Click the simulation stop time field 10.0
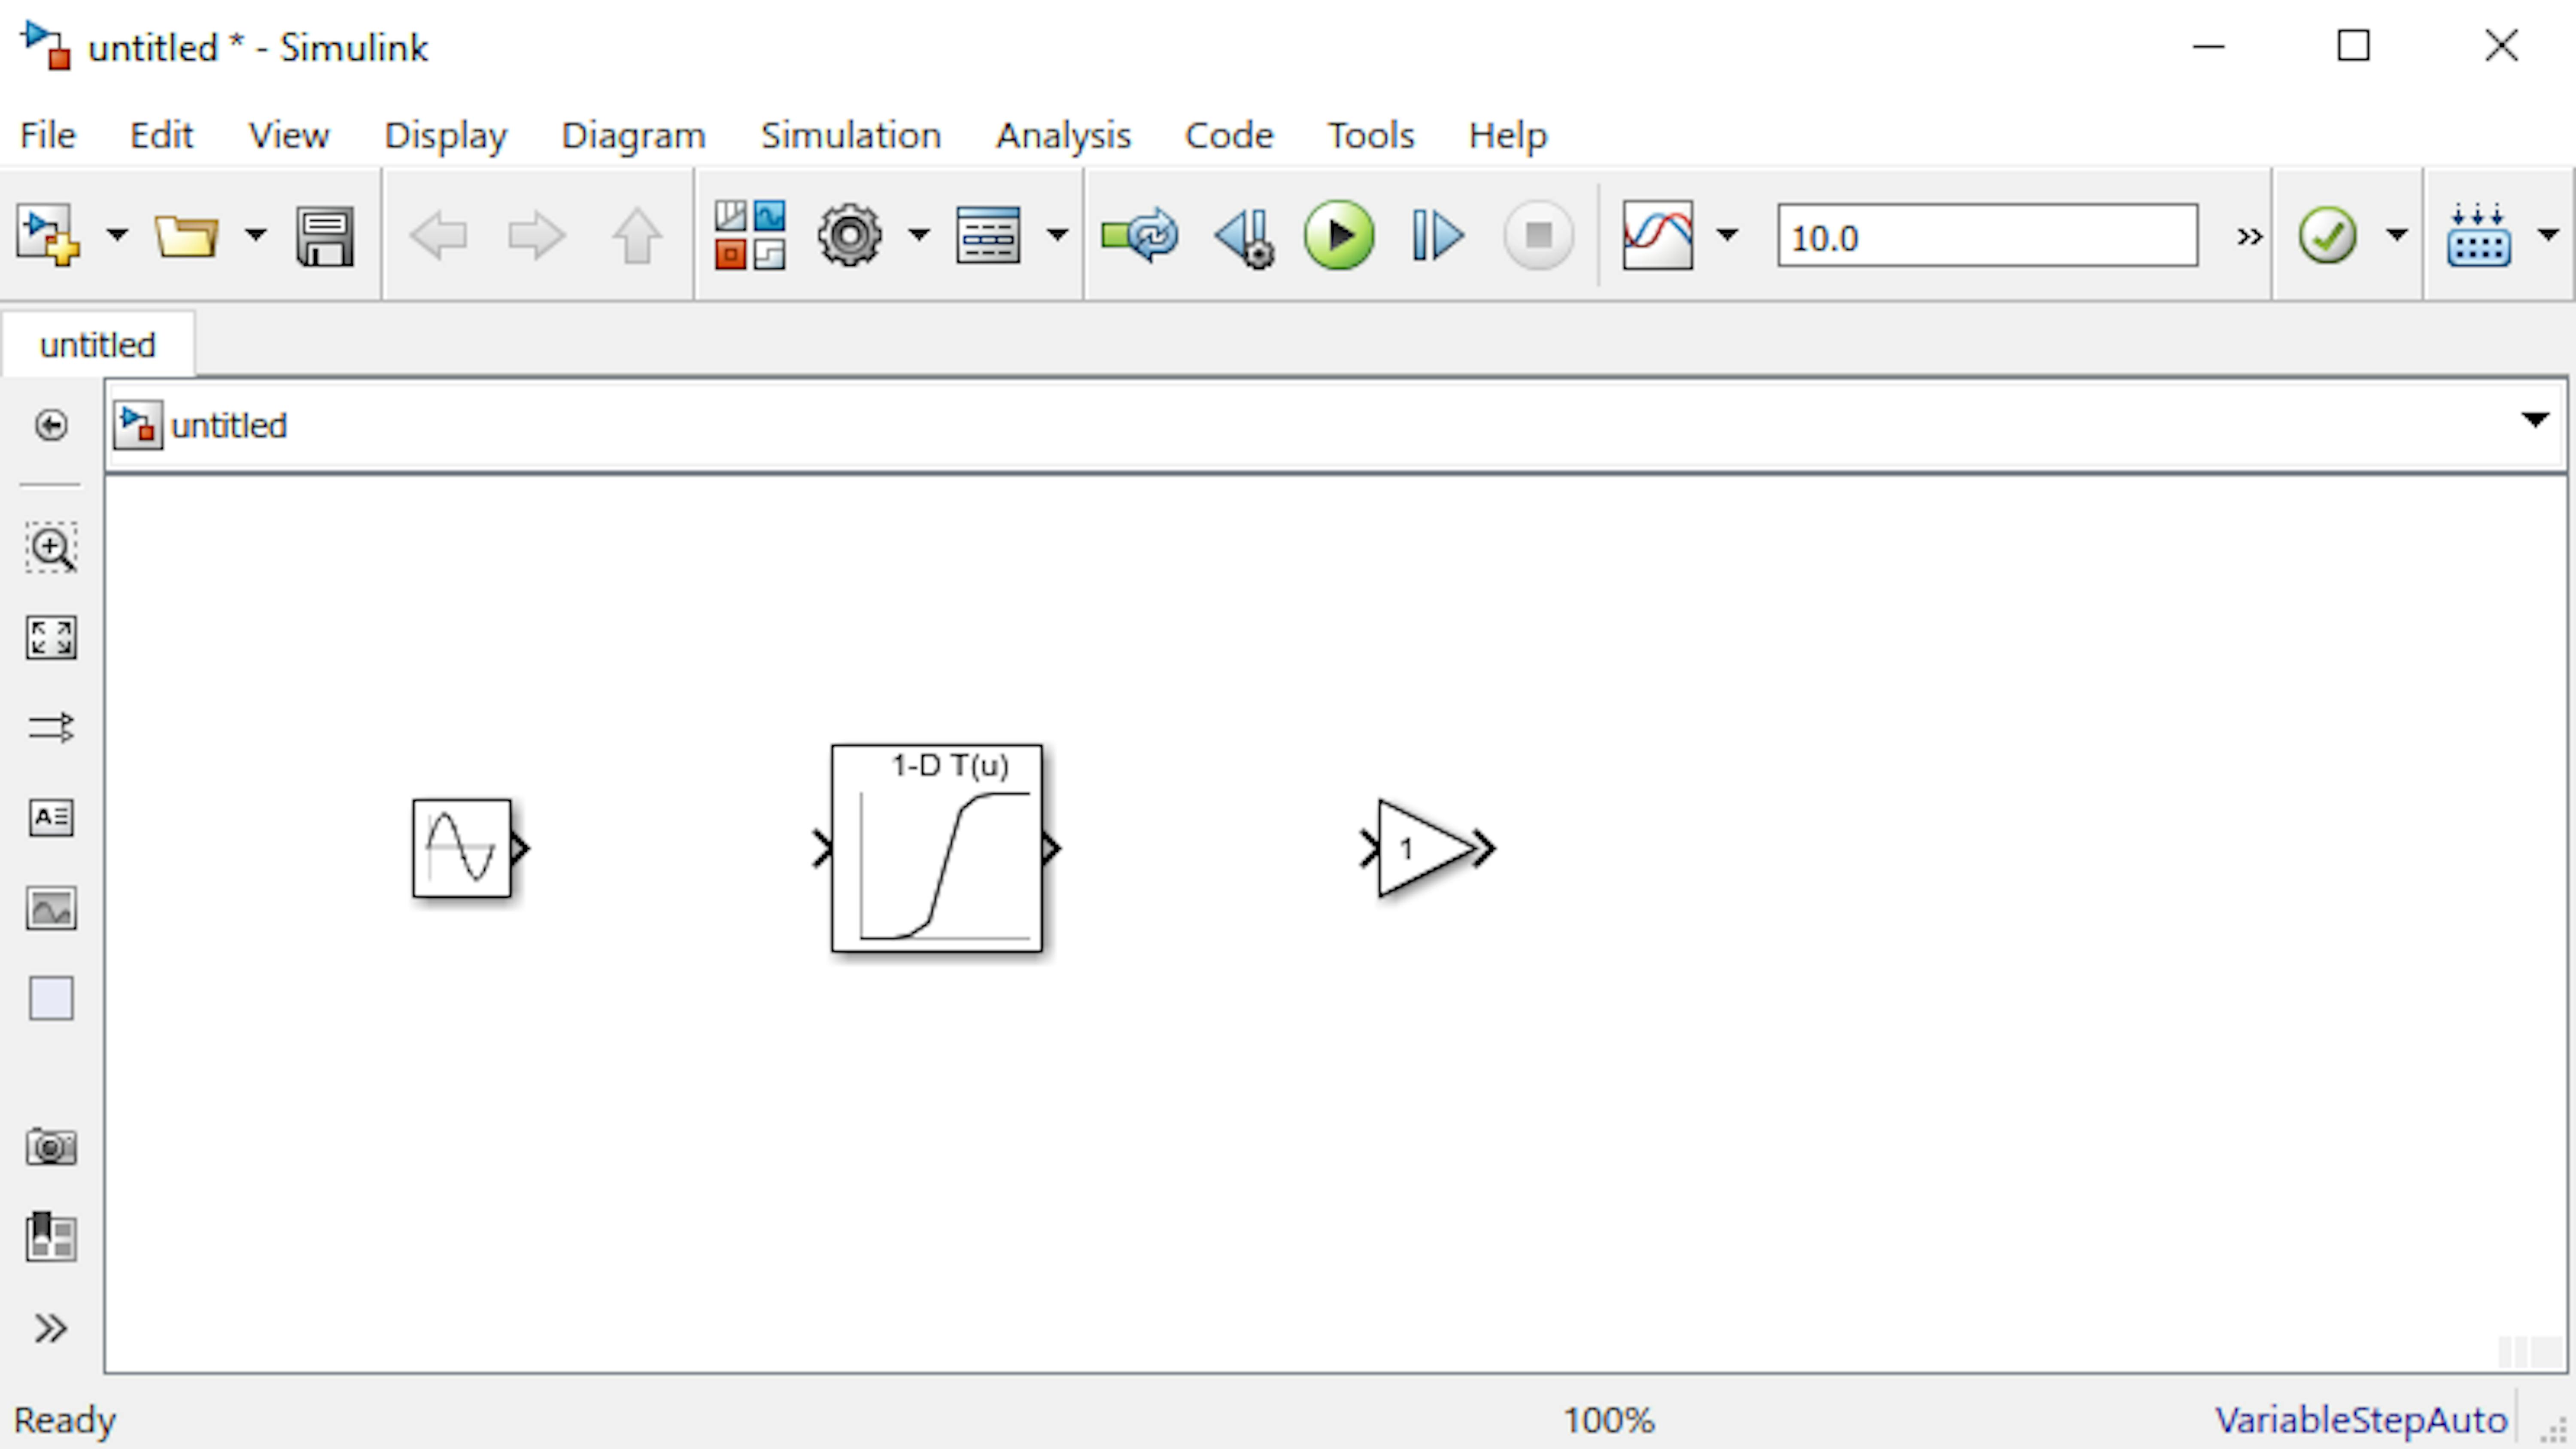Viewport: 2576px width, 1449px height. 1987,236
